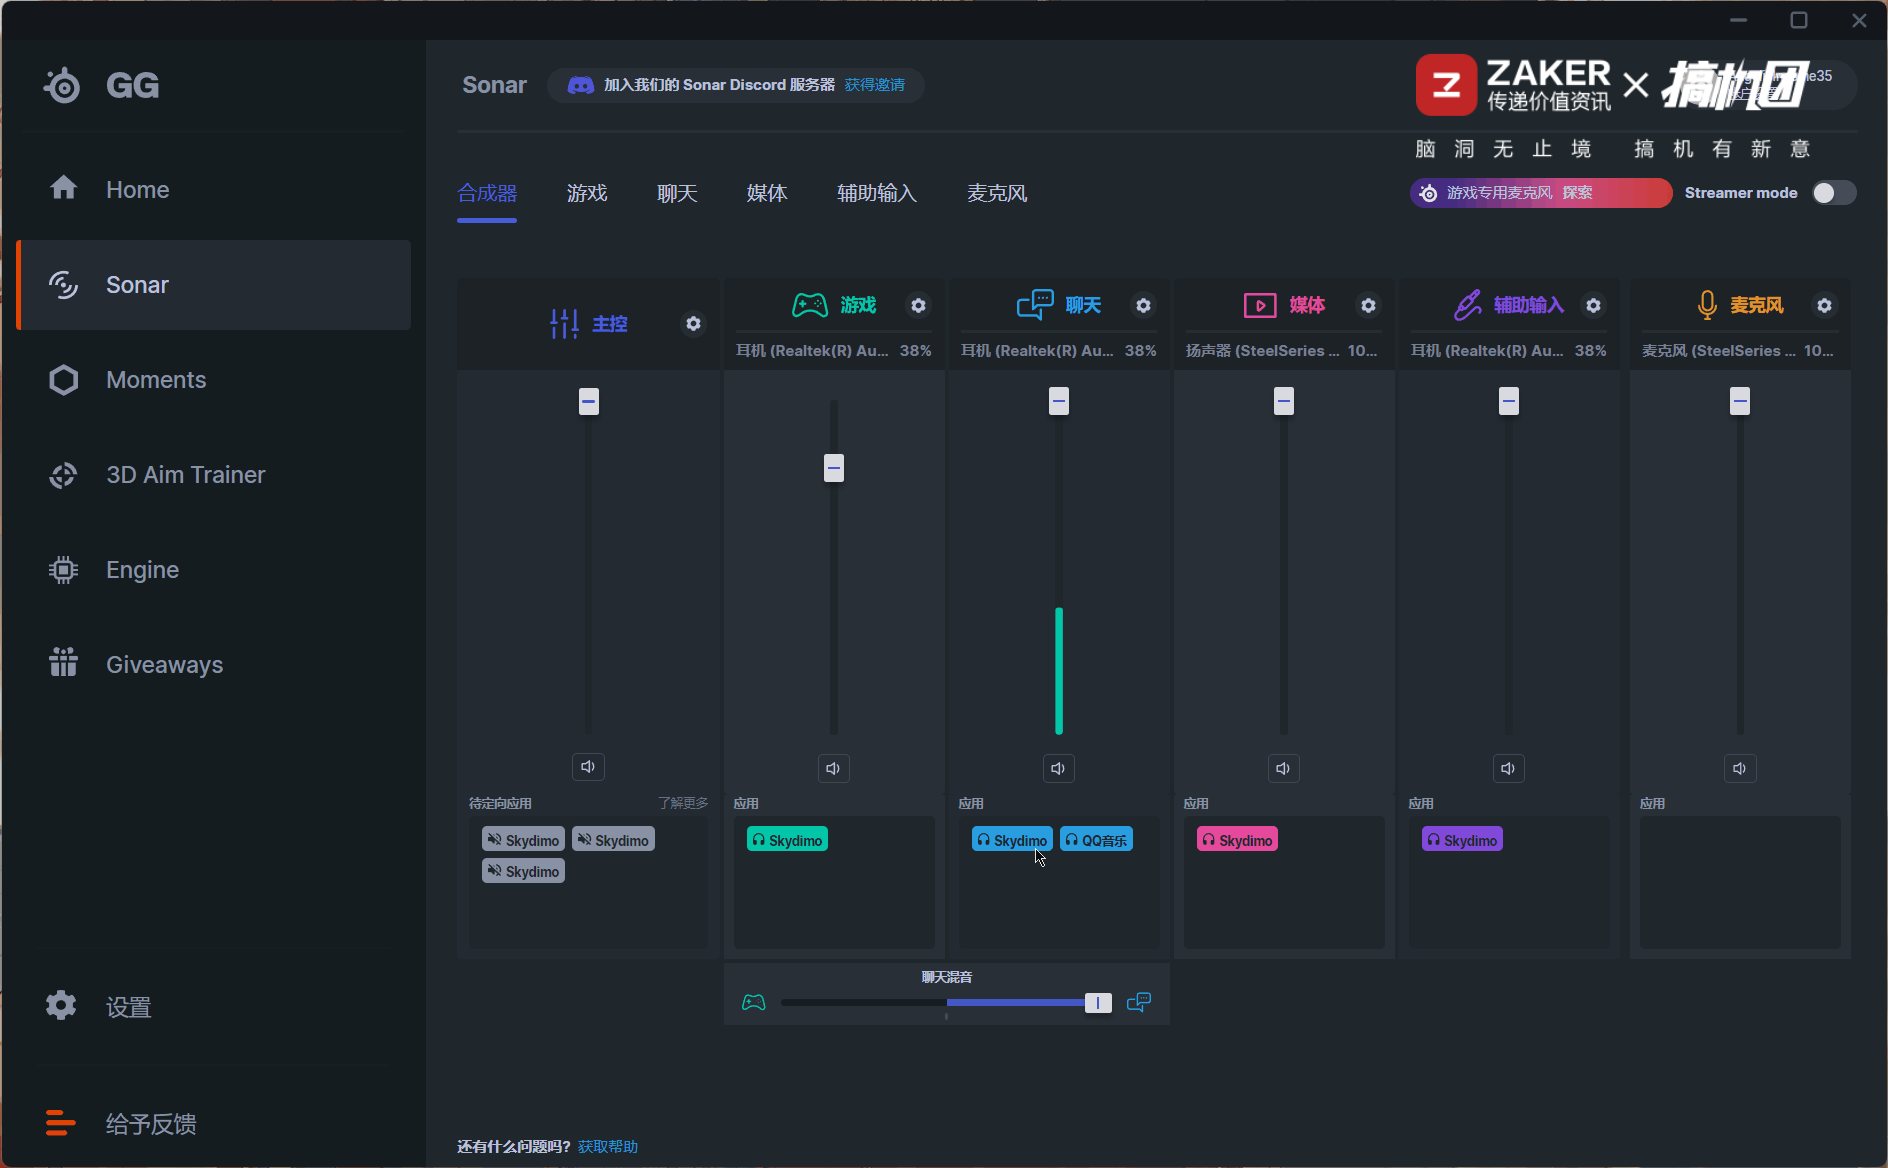Toggle Streamer mode switch

pos(1834,193)
